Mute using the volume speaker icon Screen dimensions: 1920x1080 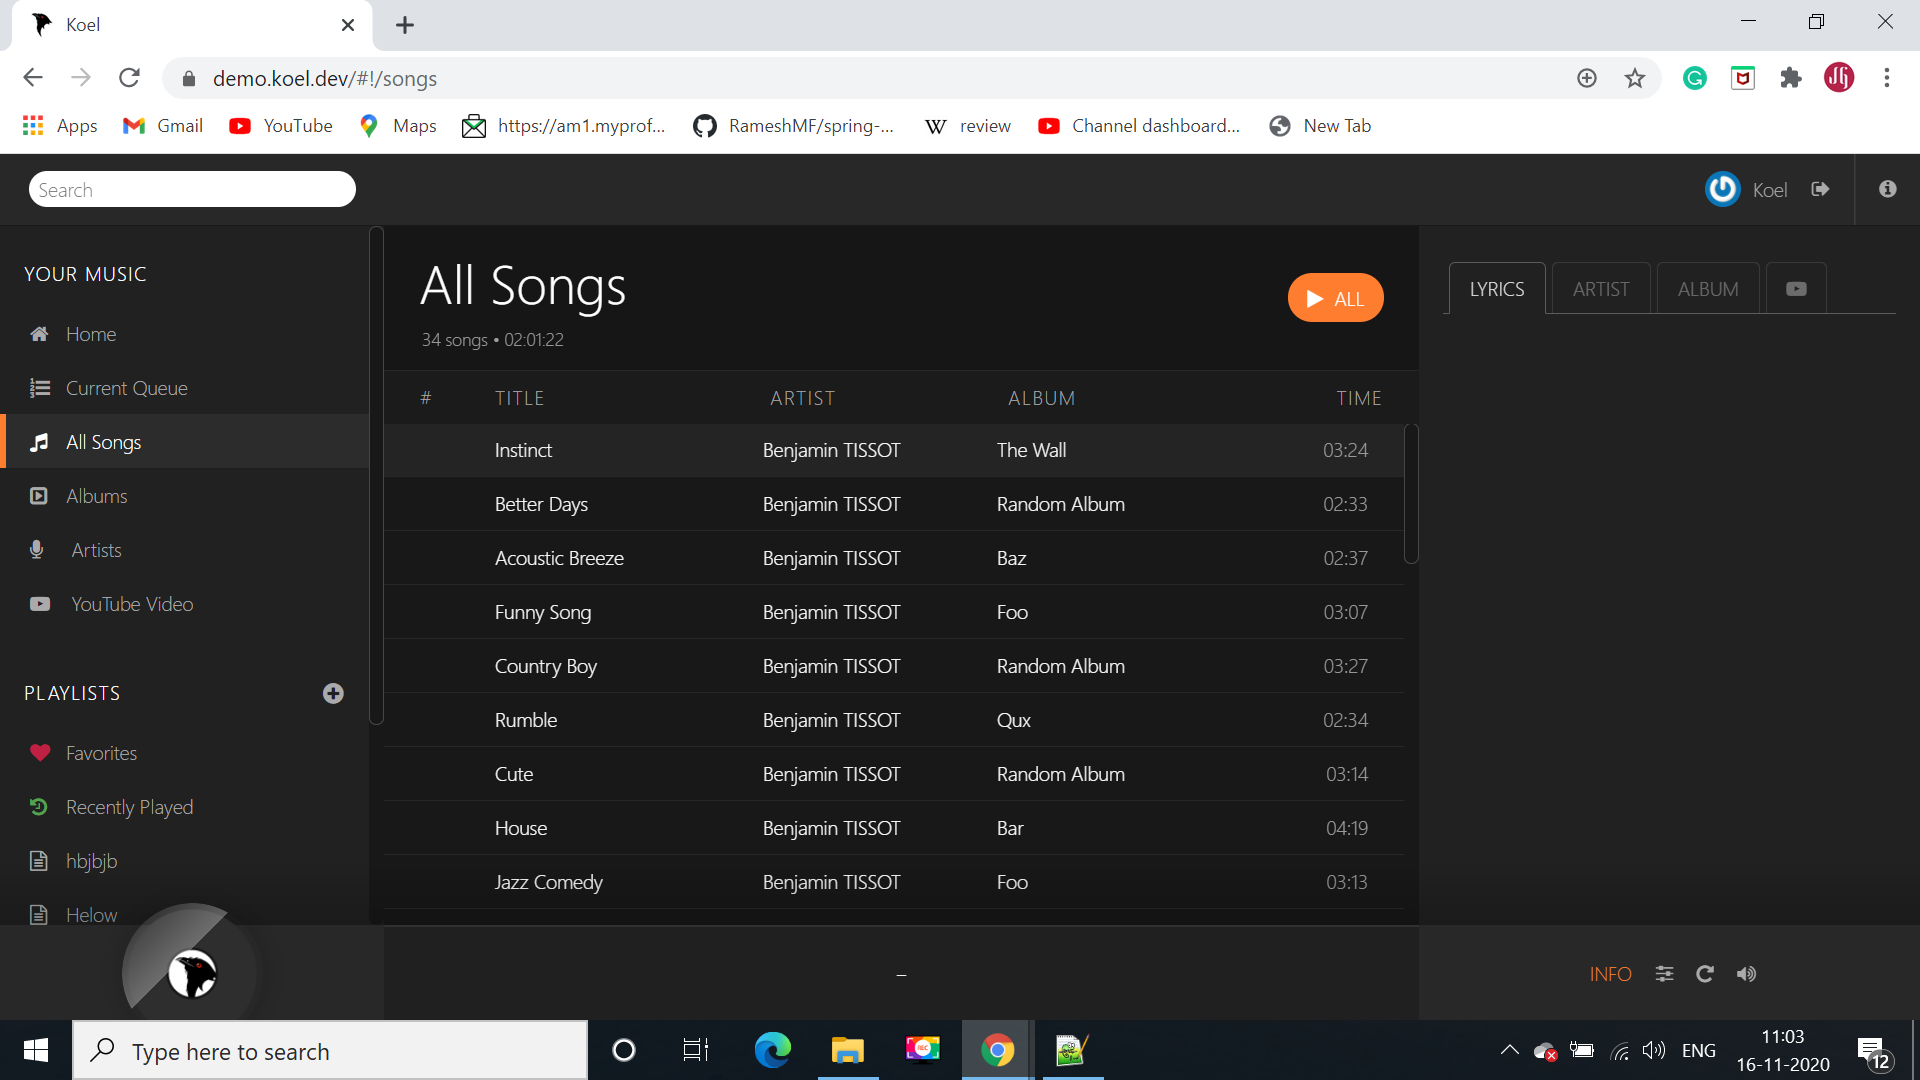pyautogui.click(x=1746, y=974)
